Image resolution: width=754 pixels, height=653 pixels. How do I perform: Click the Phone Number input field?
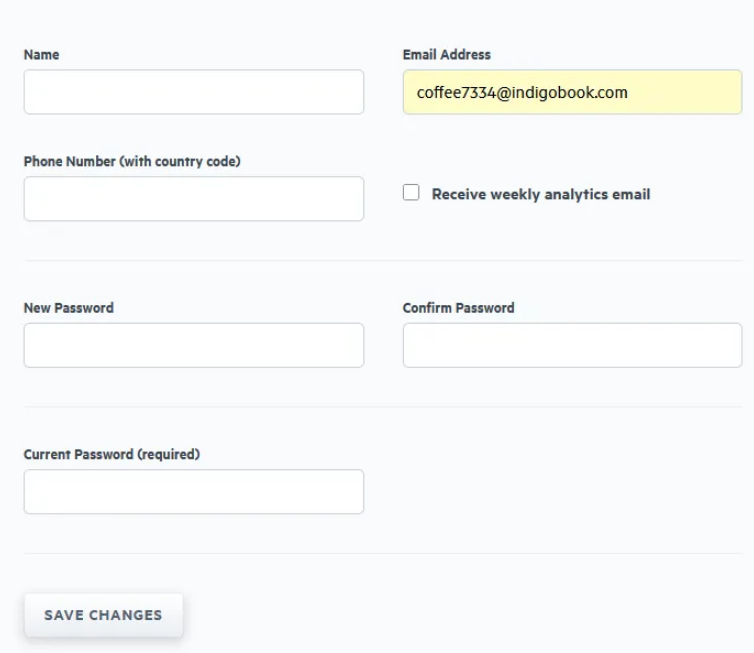[x=193, y=199]
